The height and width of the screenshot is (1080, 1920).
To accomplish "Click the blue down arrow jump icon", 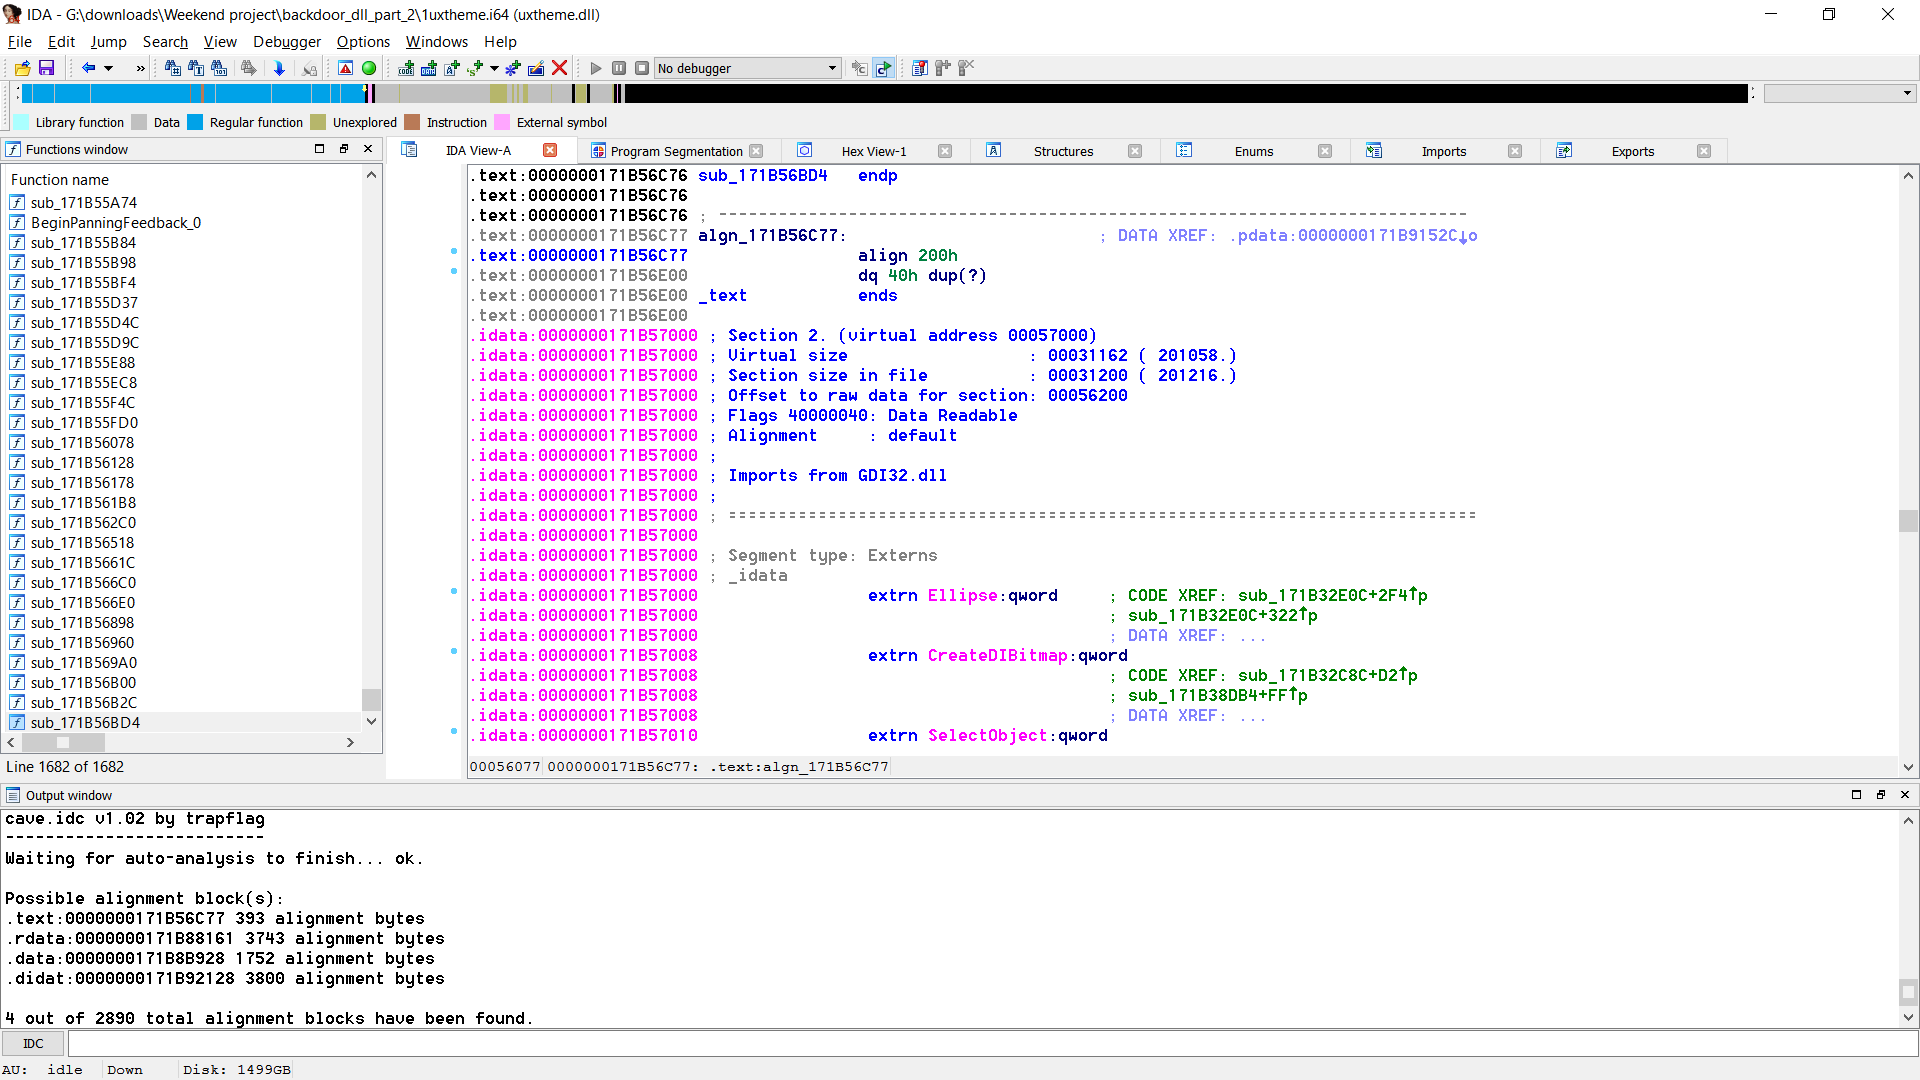I will [x=279, y=68].
